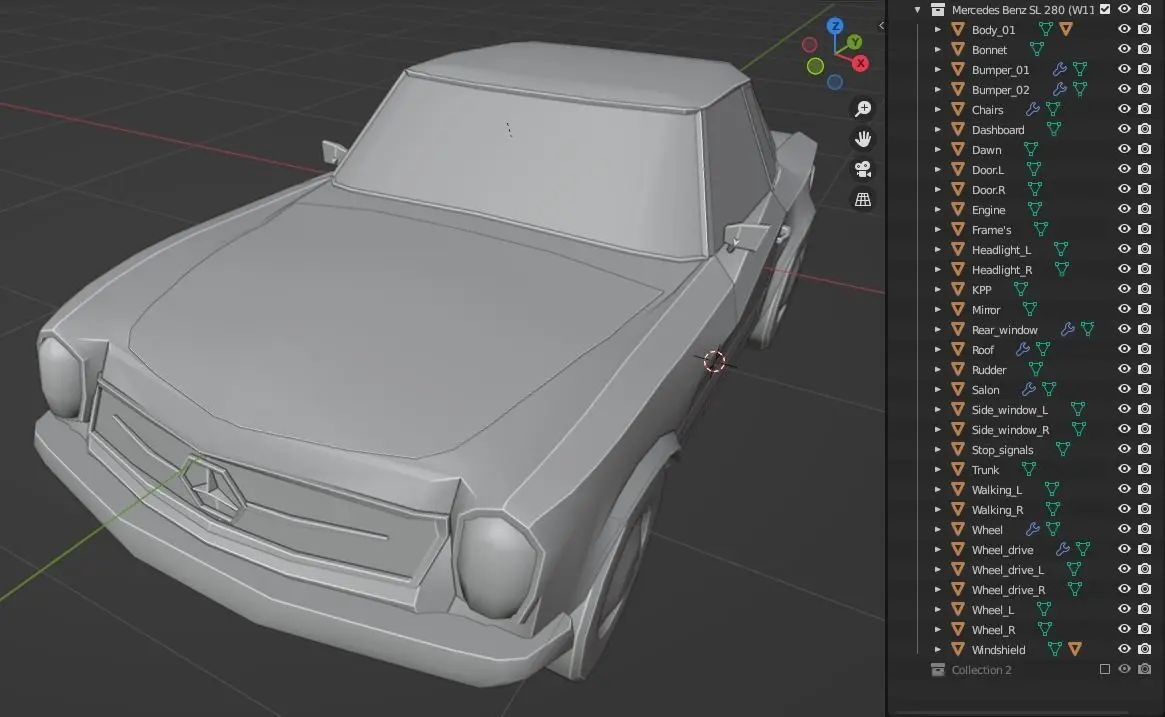Select the Wheel object name

[x=987, y=530]
